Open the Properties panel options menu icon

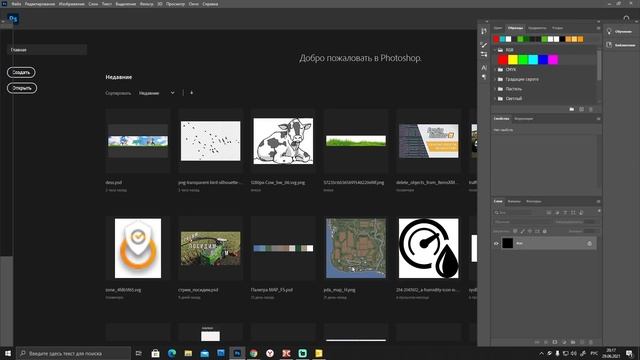[x=598, y=119]
